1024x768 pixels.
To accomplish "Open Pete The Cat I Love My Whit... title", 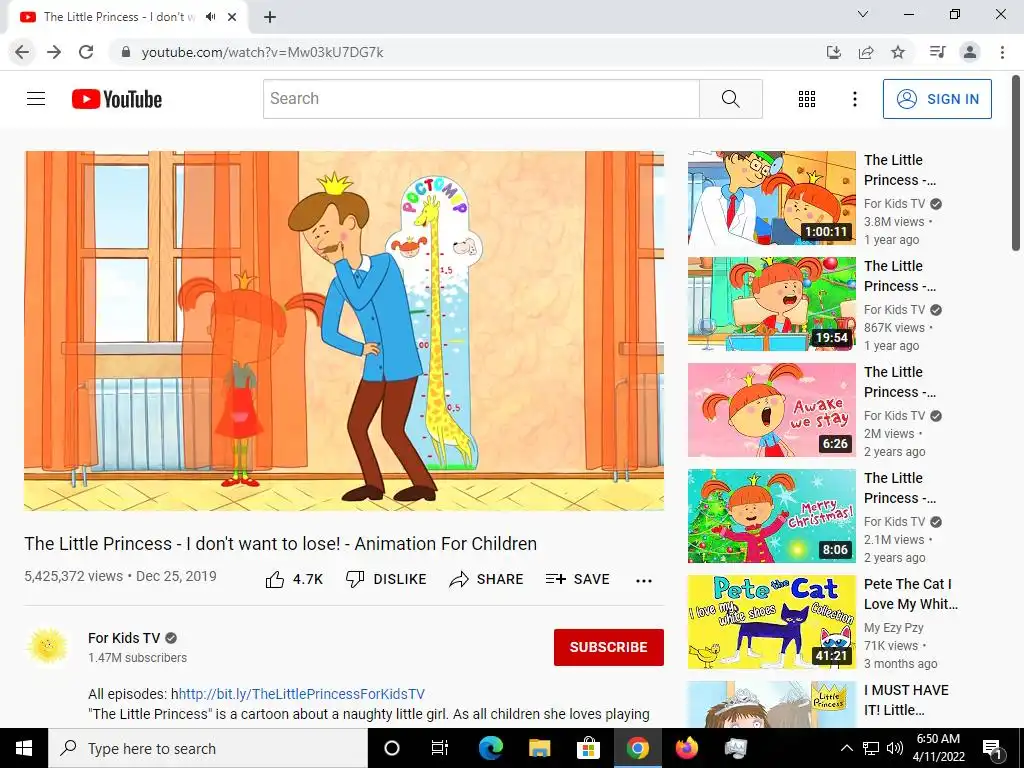I will (x=910, y=594).
